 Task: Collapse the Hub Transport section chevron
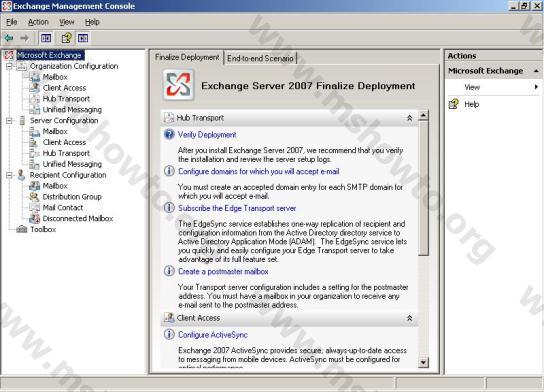pos(409,118)
